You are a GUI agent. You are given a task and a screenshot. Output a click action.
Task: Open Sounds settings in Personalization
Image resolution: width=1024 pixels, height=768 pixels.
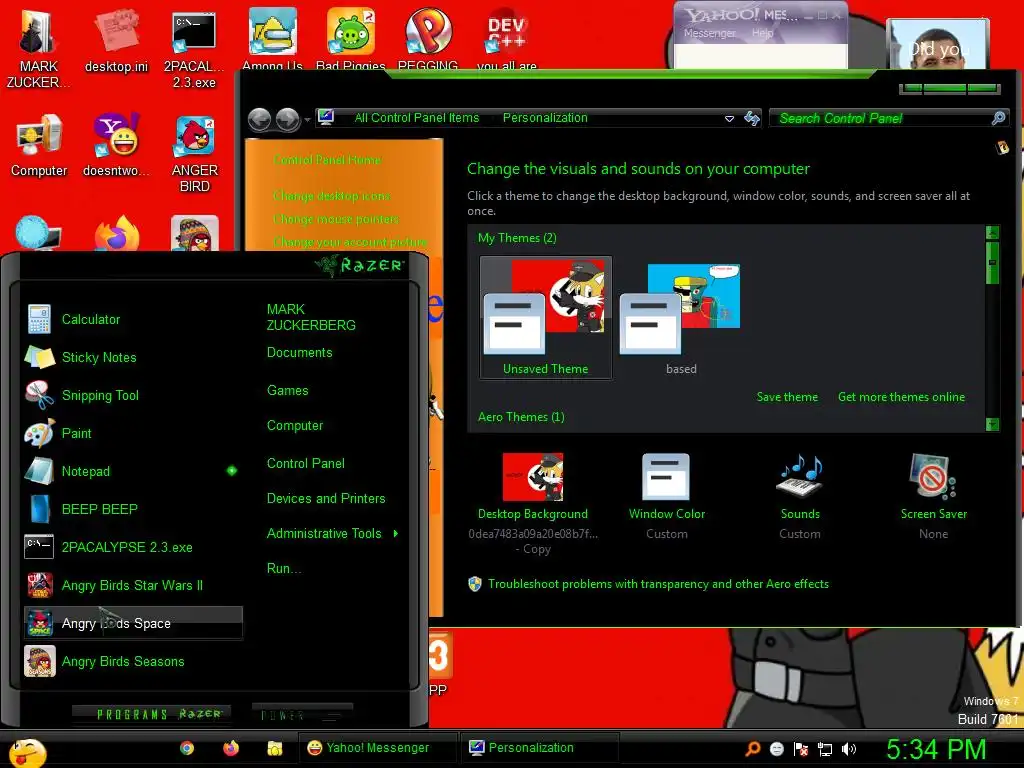(x=799, y=496)
